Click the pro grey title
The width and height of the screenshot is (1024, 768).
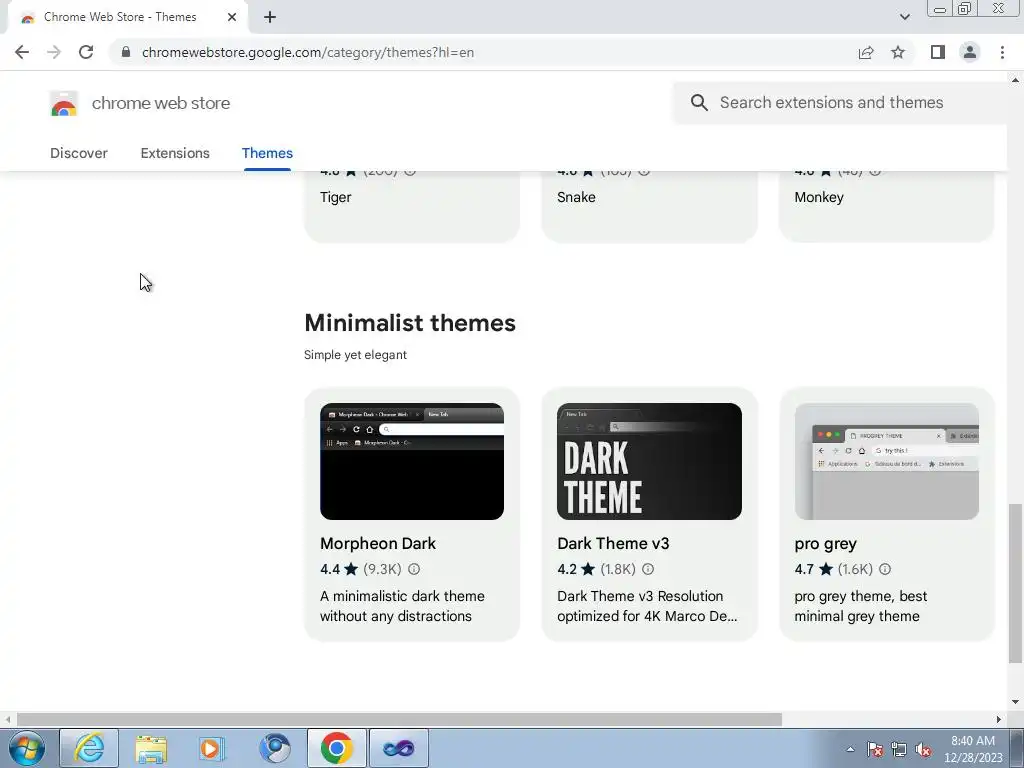point(825,544)
